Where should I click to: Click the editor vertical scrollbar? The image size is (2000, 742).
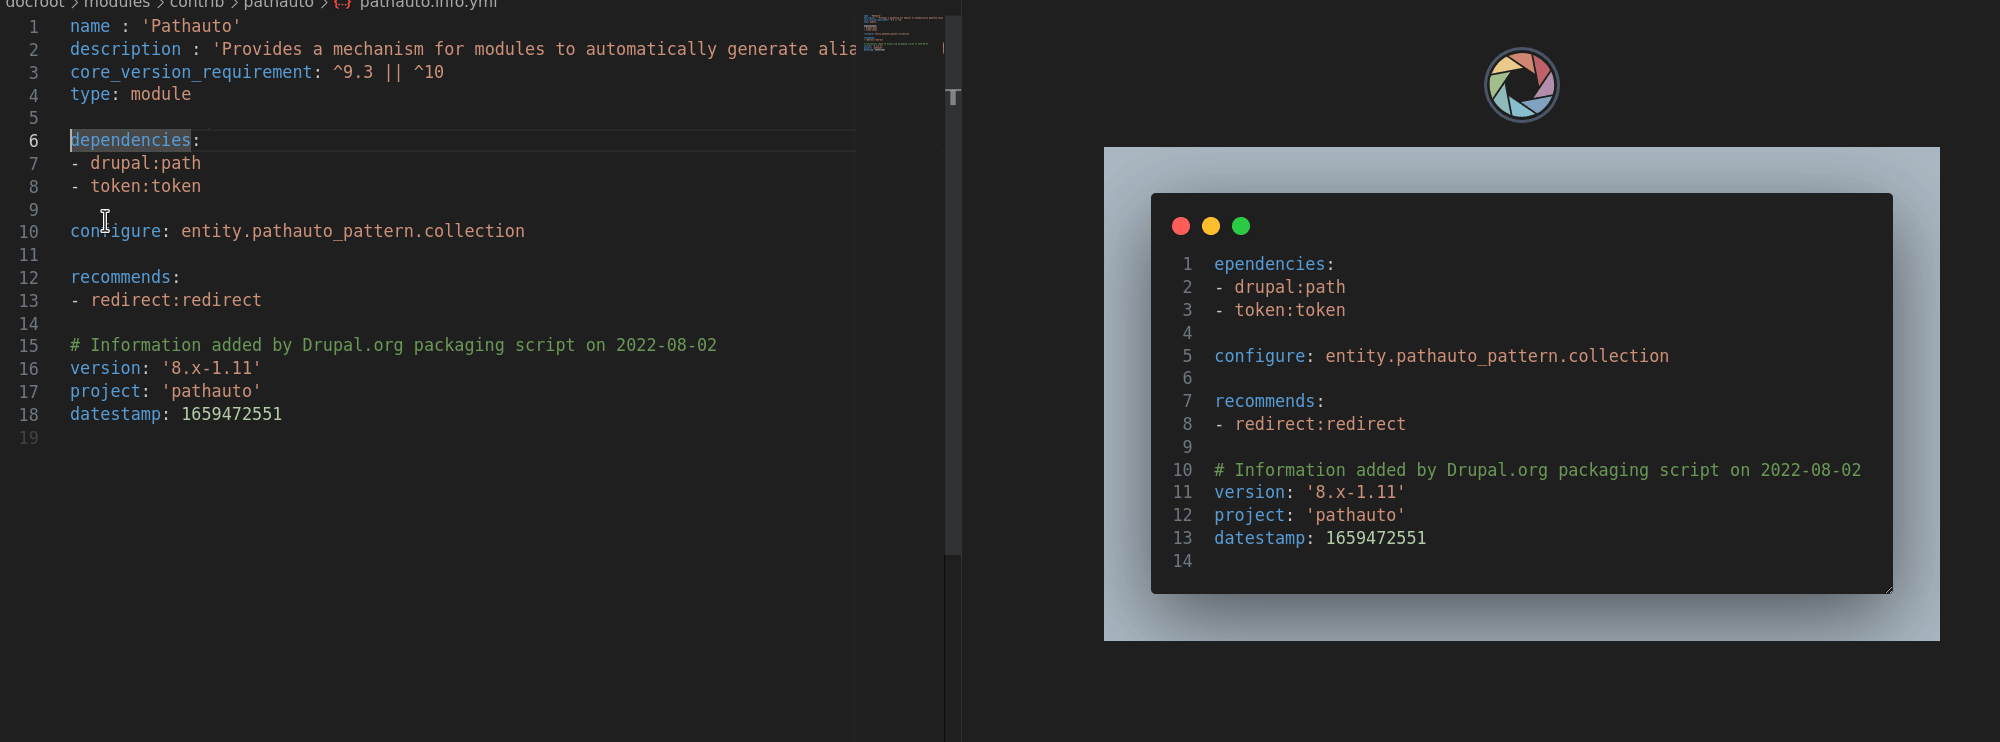[953, 285]
